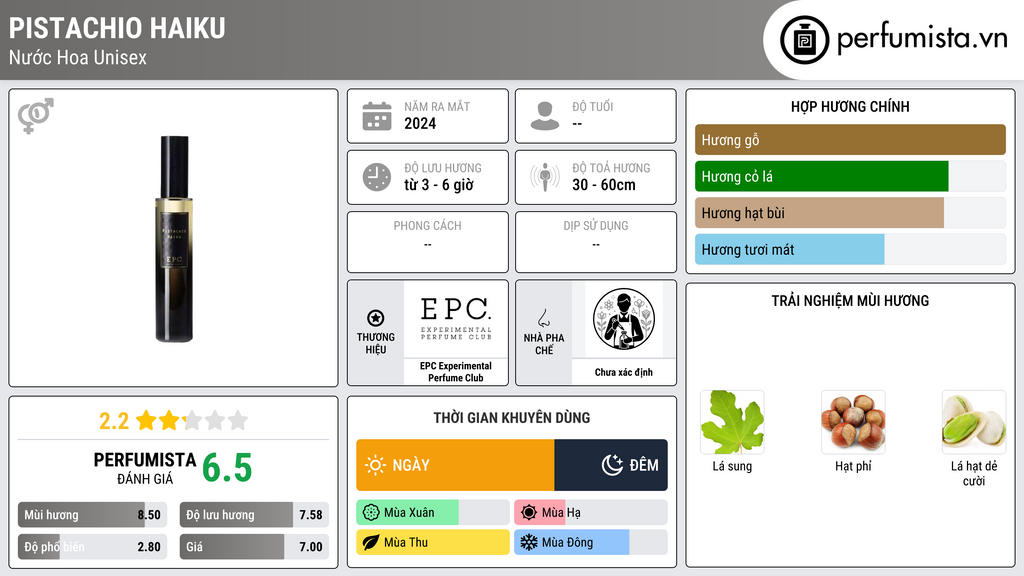
Task: Click the Giá 7.00 score bar
Action: [254, 547]
